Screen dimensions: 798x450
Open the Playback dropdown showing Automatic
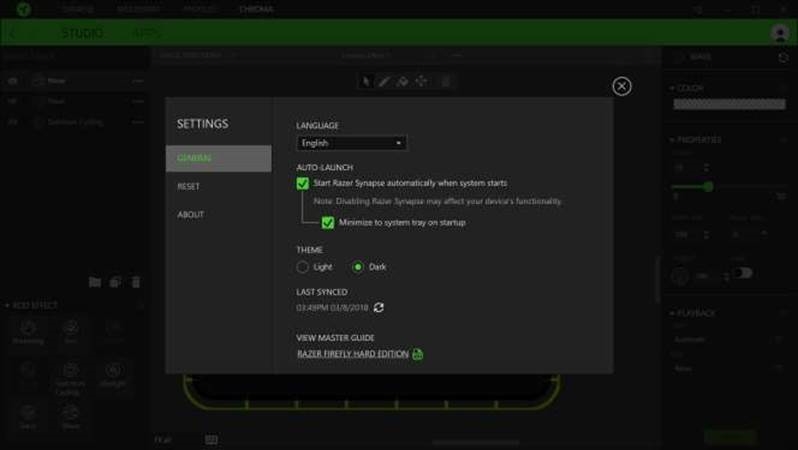[728, 339]
